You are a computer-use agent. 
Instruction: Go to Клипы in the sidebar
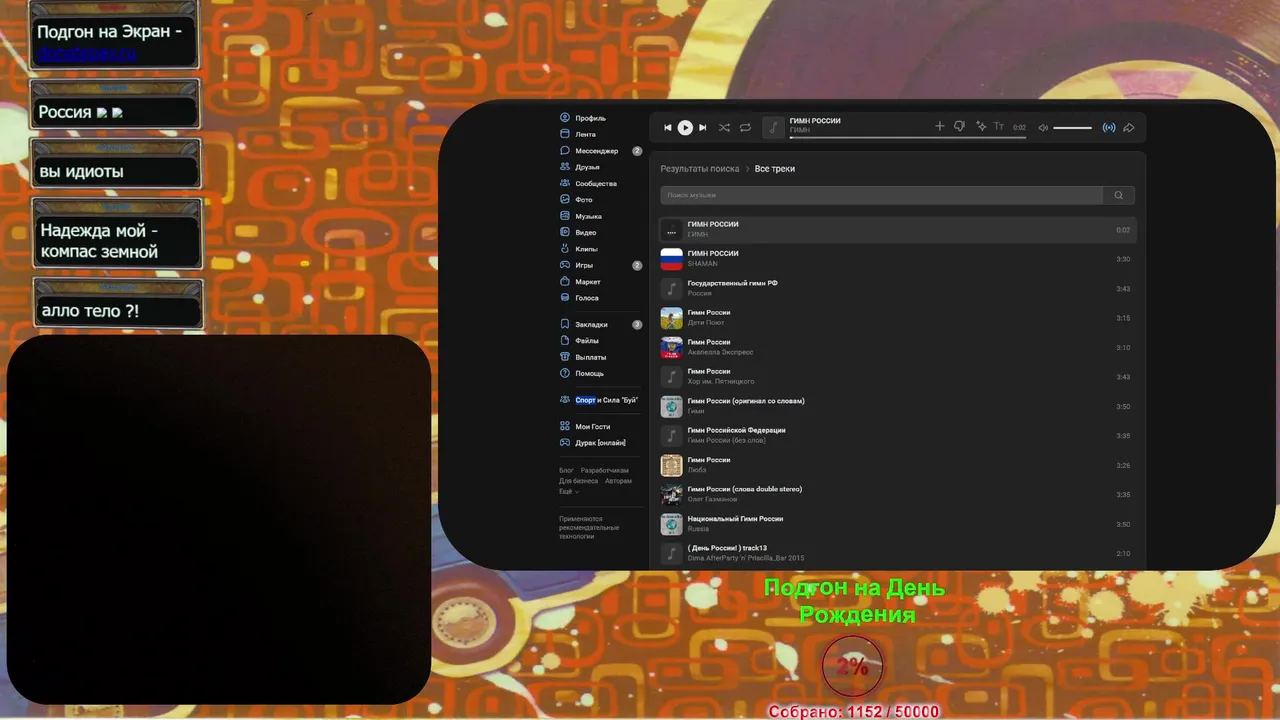click(x=586, y=249)
